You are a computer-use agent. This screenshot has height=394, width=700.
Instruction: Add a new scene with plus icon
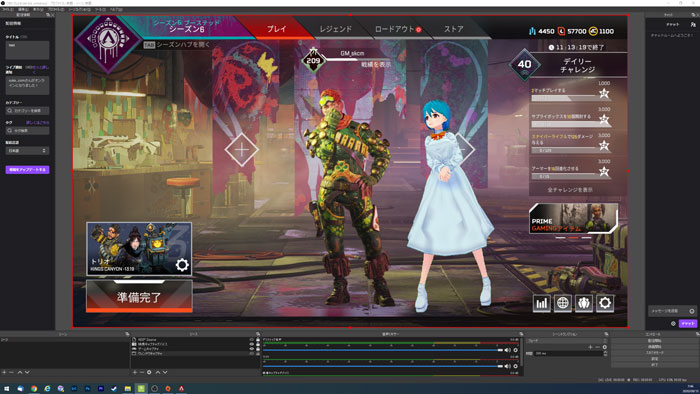[x=4, y=372]
